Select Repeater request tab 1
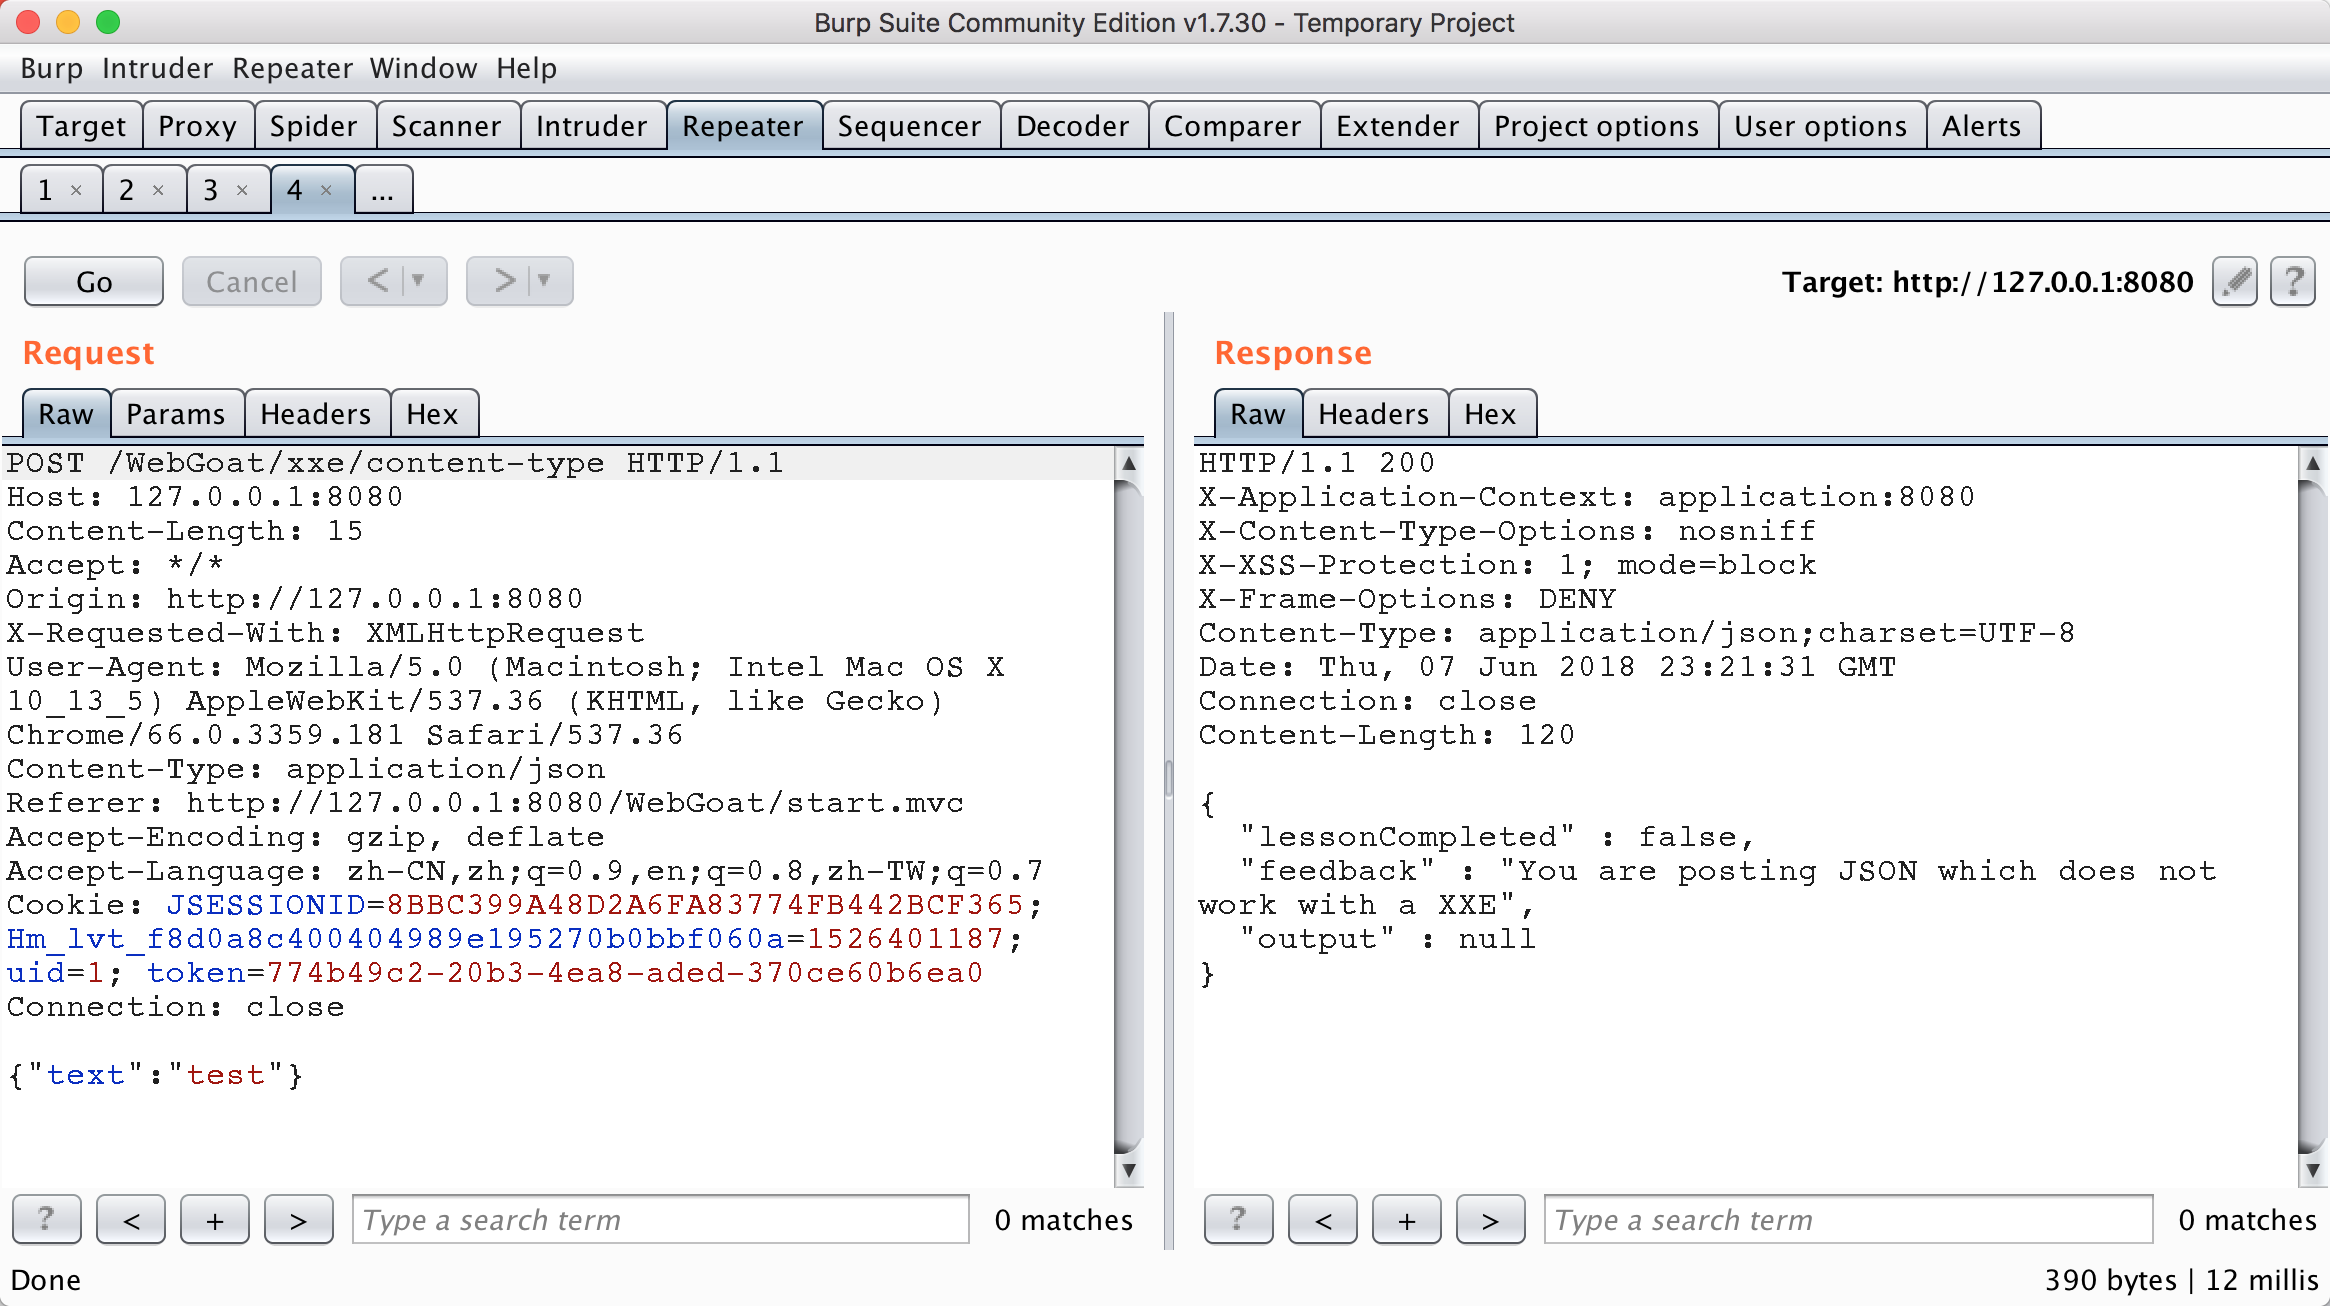 tap(46, 190)
